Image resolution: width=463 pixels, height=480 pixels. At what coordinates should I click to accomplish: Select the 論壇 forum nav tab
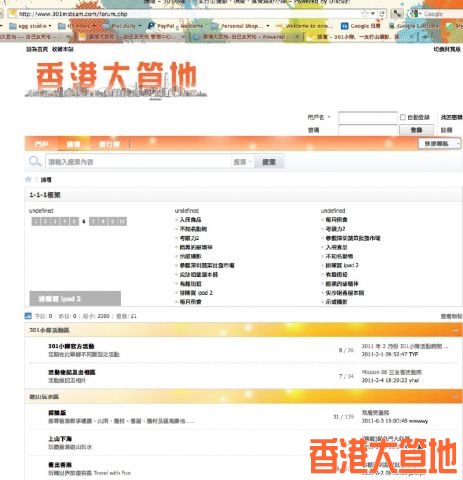point(73,144)
